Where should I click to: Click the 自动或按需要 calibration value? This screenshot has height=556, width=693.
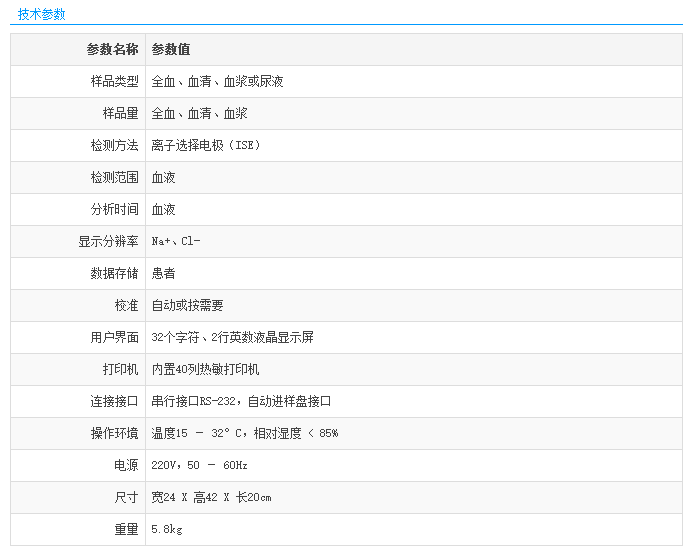point(187,305)
